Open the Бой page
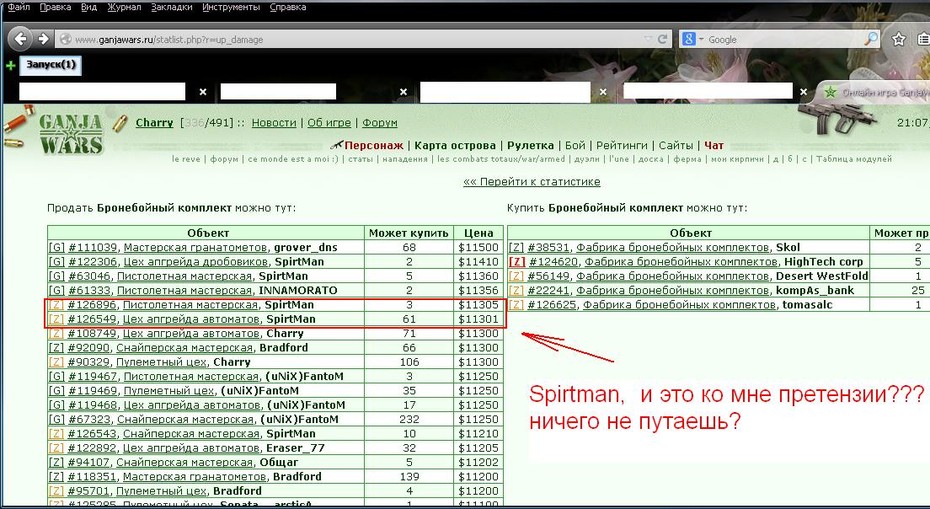The height and width of the screenshot is (509, 930). coord(575,145)
